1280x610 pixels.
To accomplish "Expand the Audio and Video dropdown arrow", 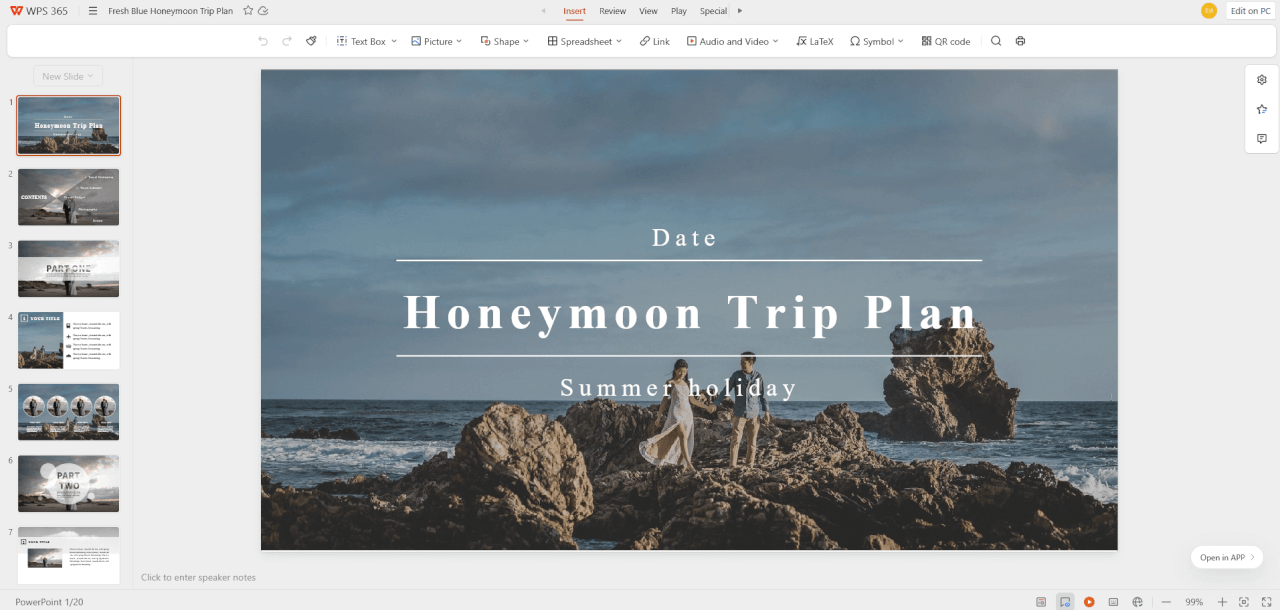I will point(776,41).
